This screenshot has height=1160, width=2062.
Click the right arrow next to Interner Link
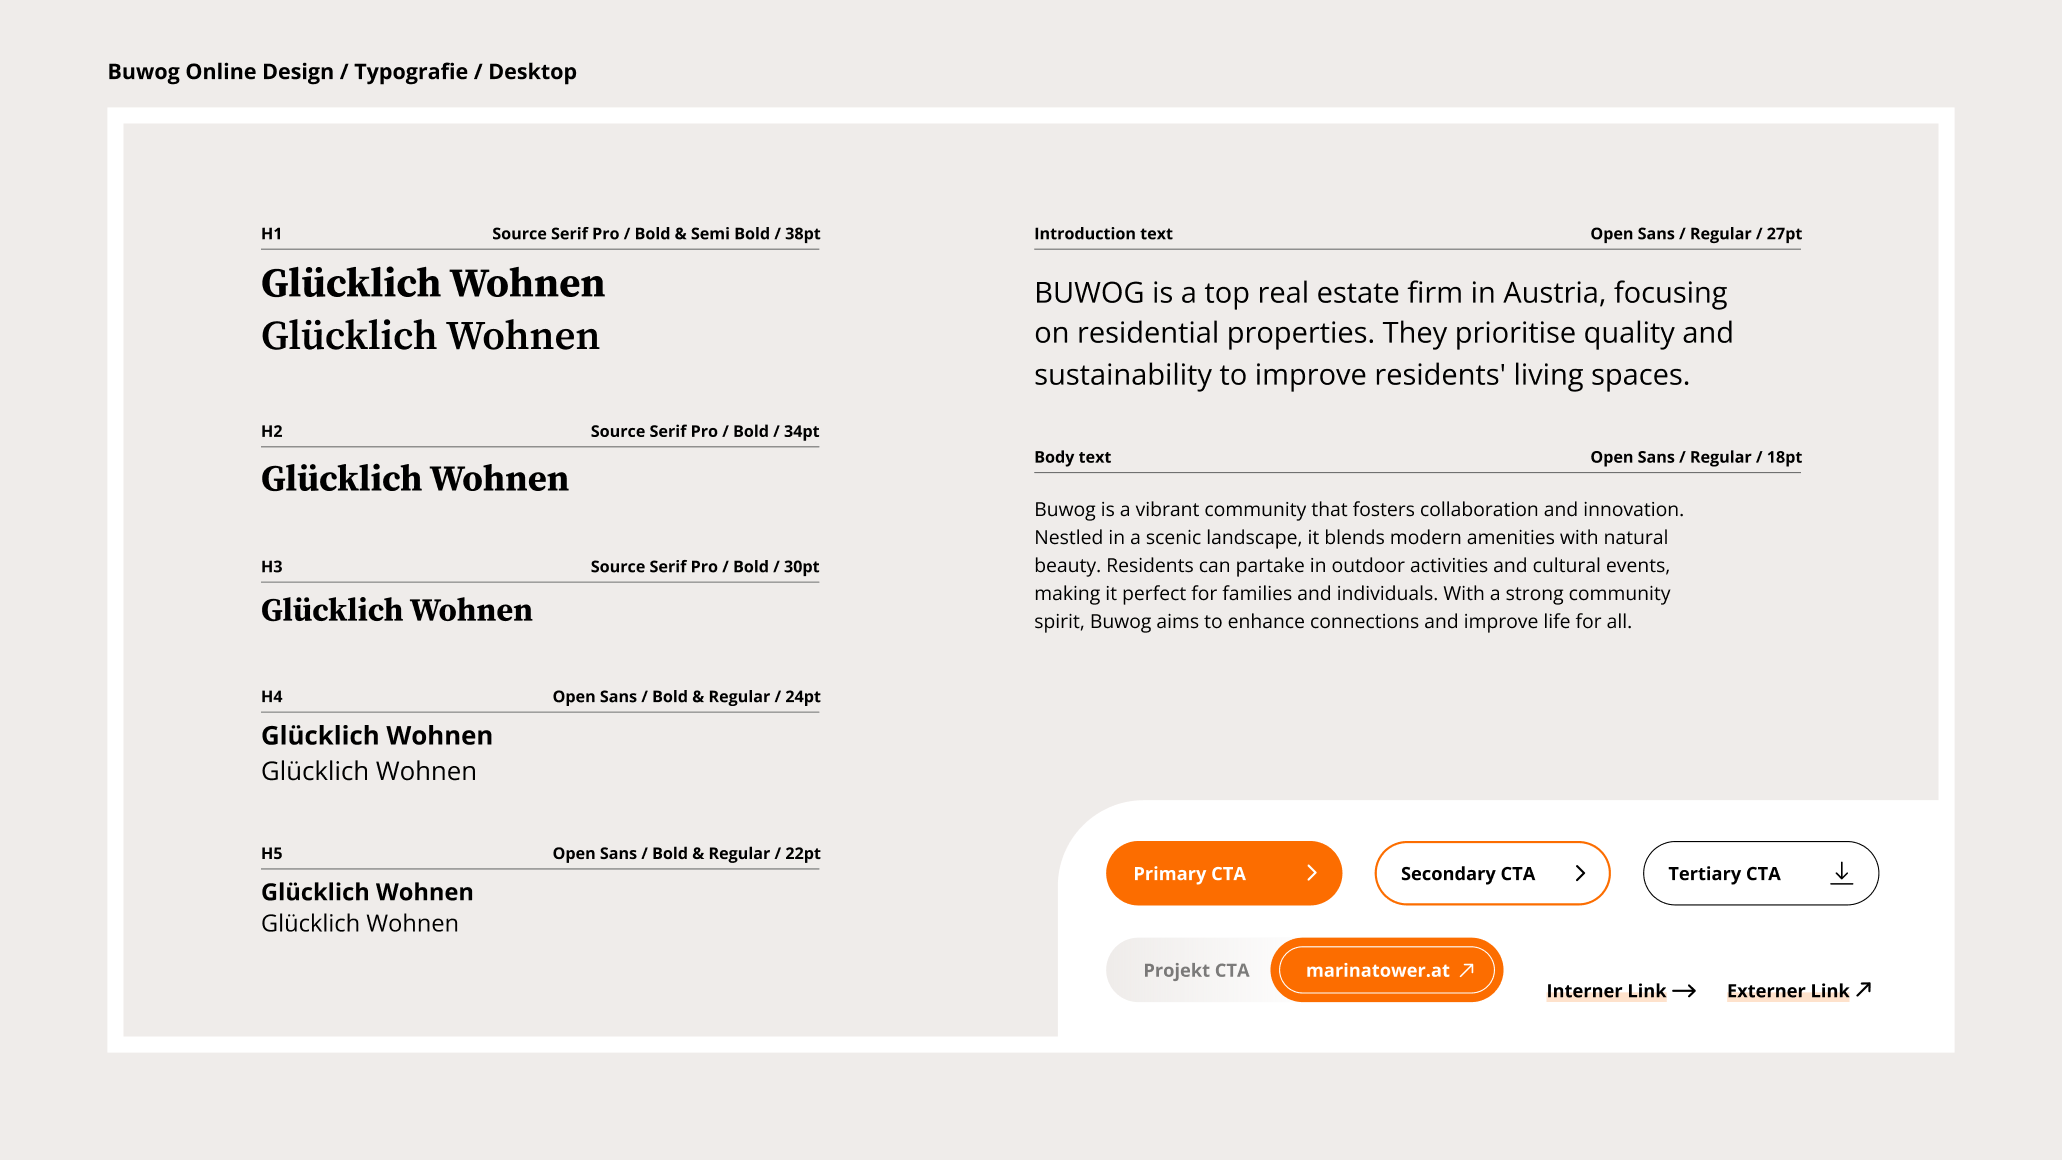pos(1684,991)
